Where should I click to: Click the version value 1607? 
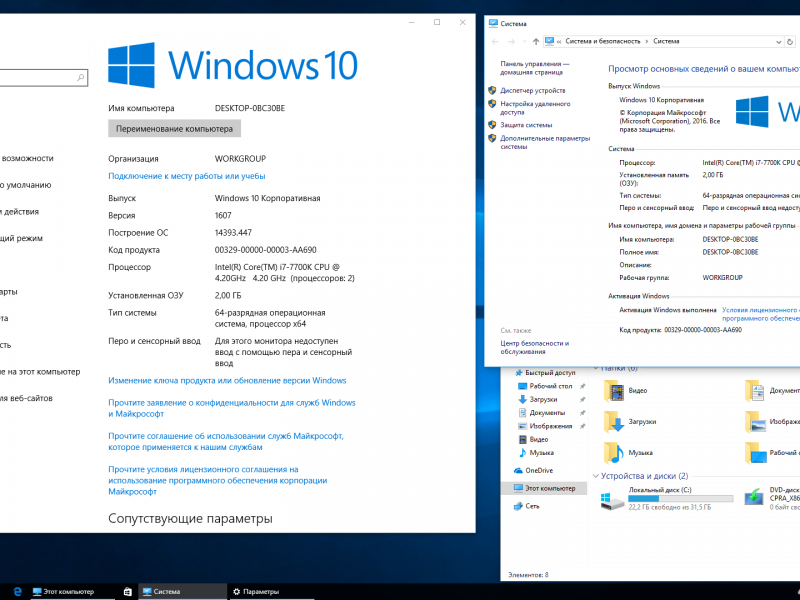[x=223, y=215]
